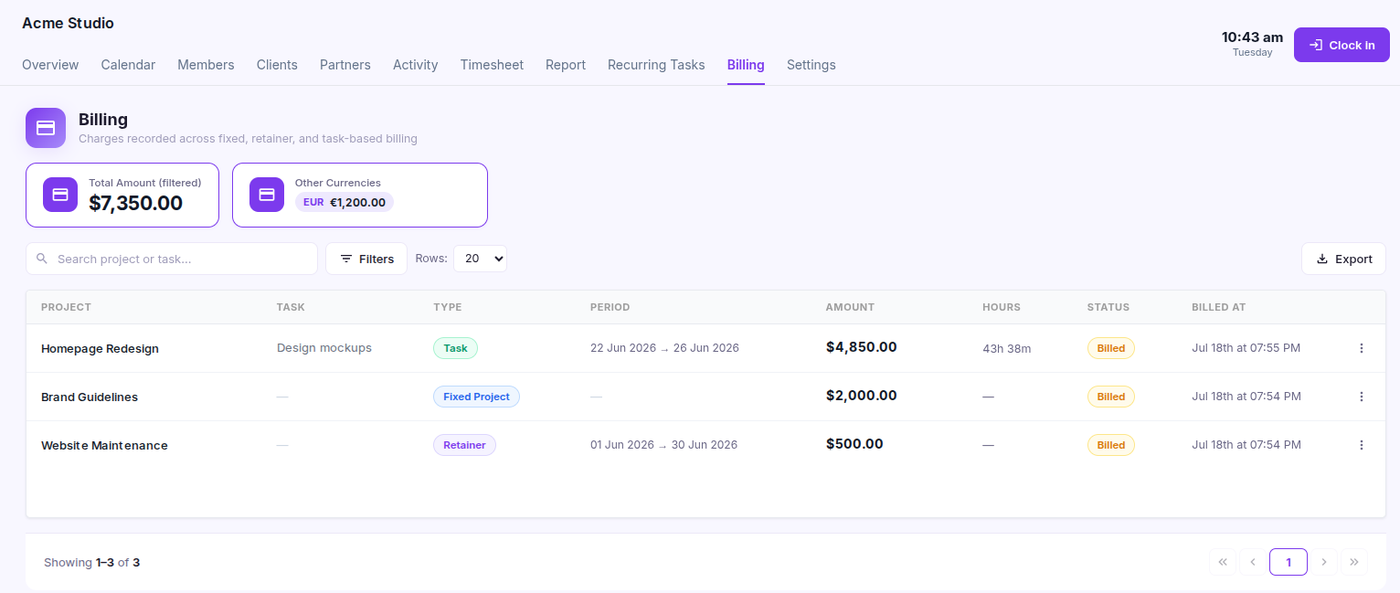Go to last page arrow
Viewport: 1400px width, 593px height.
[1354, 562]
